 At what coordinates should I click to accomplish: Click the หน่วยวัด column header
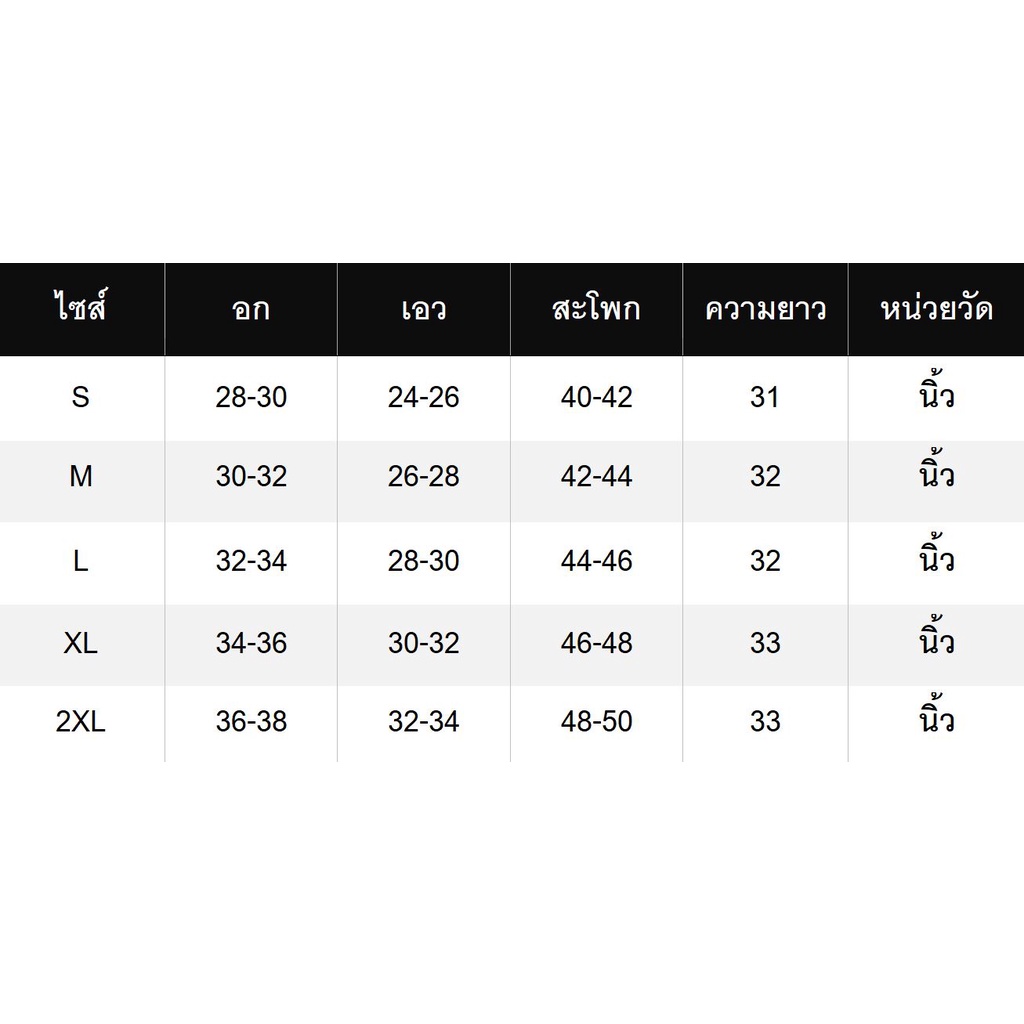(x=936, y=308)
